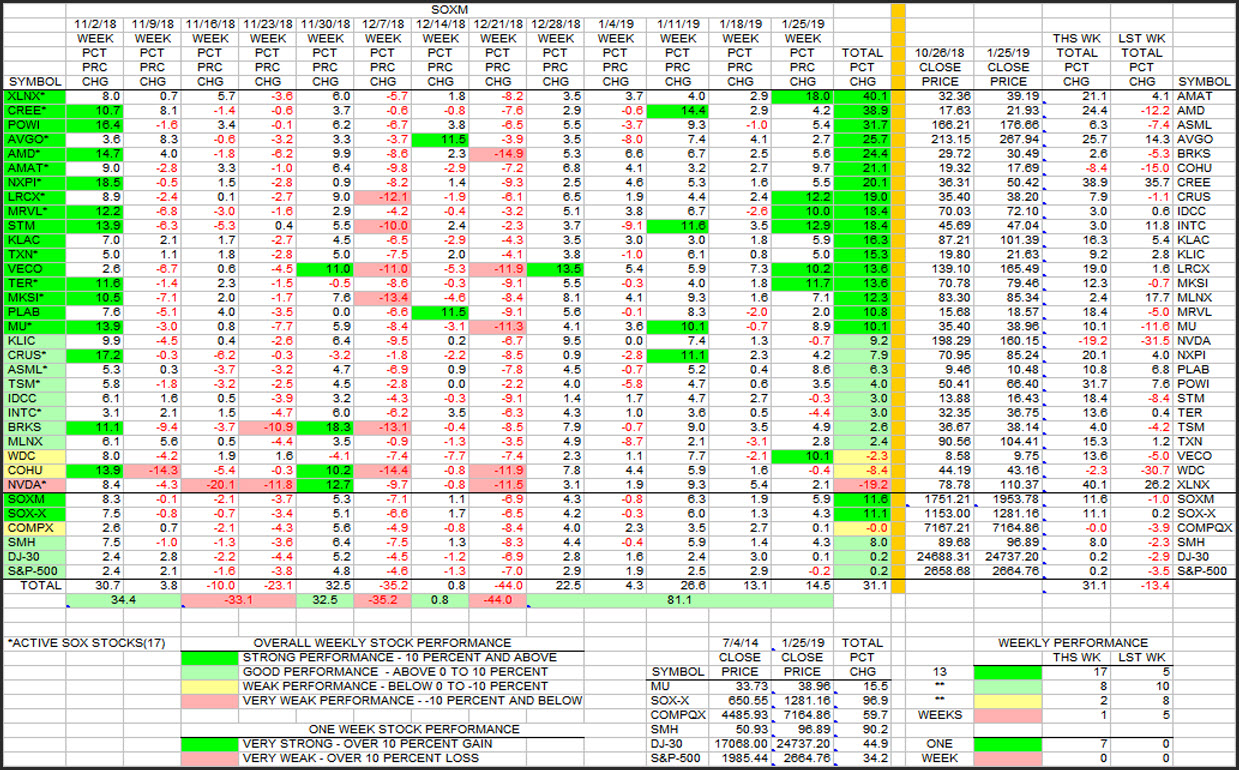1239x770 pixels.
Task: Click the OVERALL WEEKLY STOCK PERFORMANCE heading
Action: 382,643
